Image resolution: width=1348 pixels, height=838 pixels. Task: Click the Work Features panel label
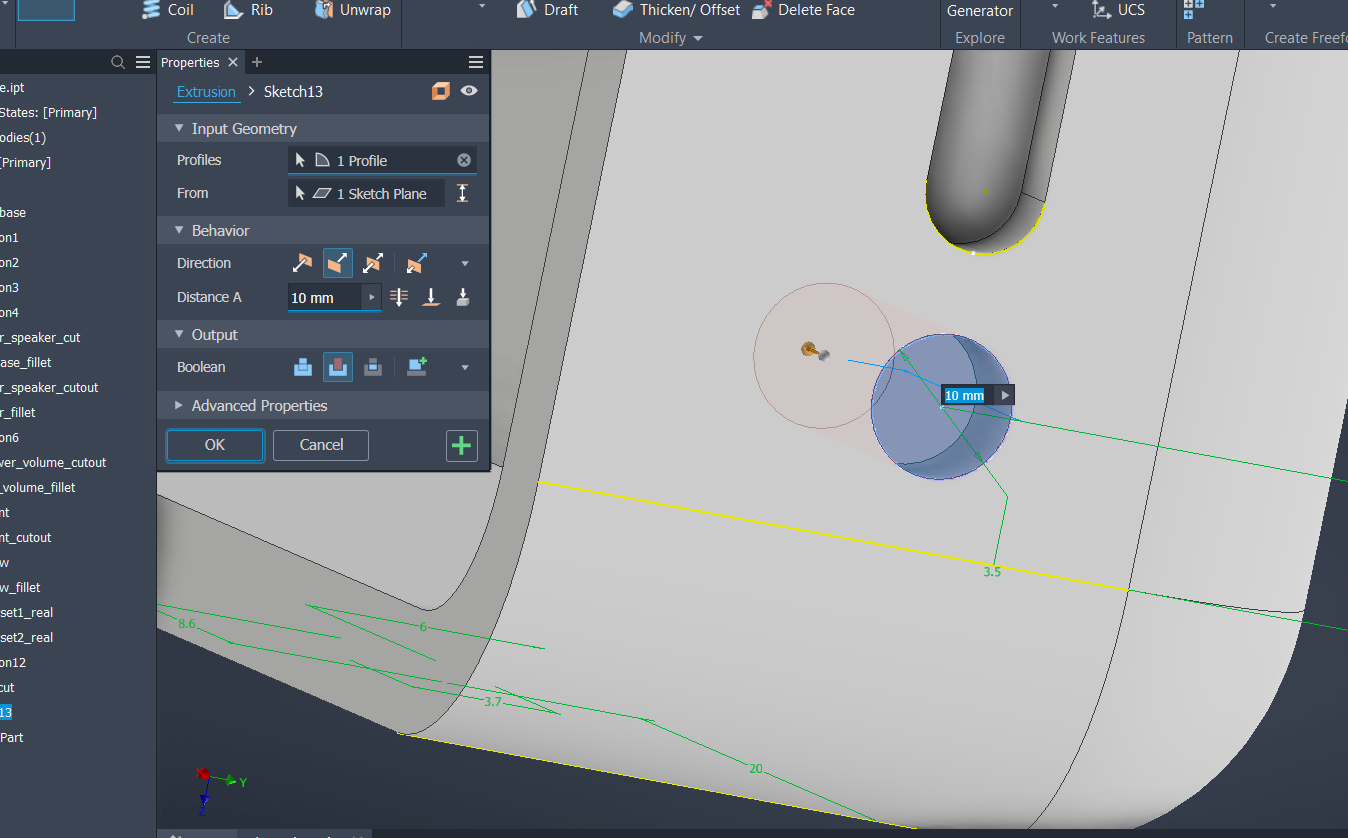click(1098, 38)
